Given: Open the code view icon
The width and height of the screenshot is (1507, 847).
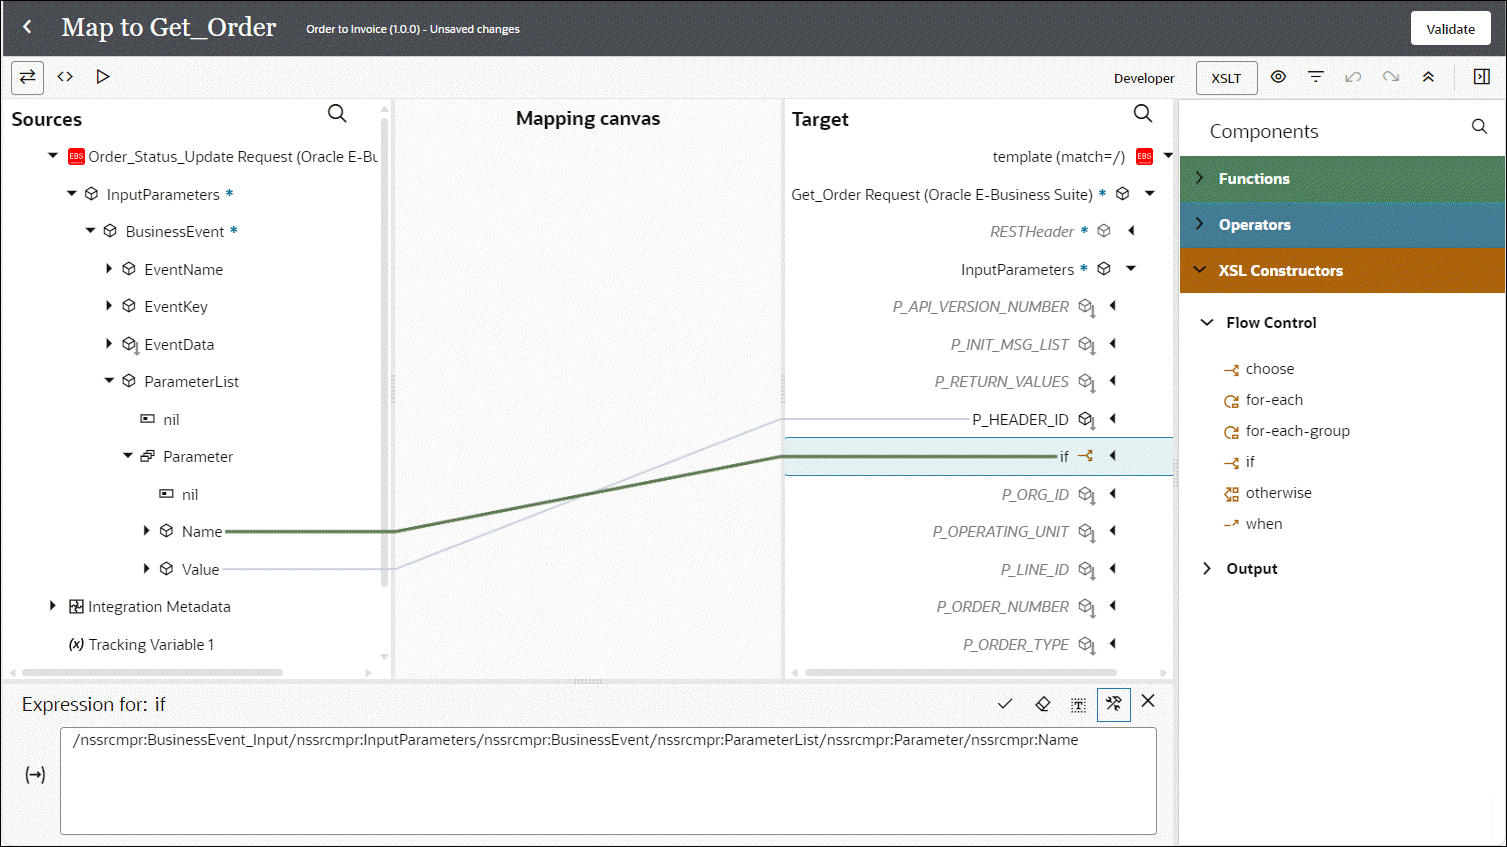Looking at the screenshot, I should coord(65,77).
